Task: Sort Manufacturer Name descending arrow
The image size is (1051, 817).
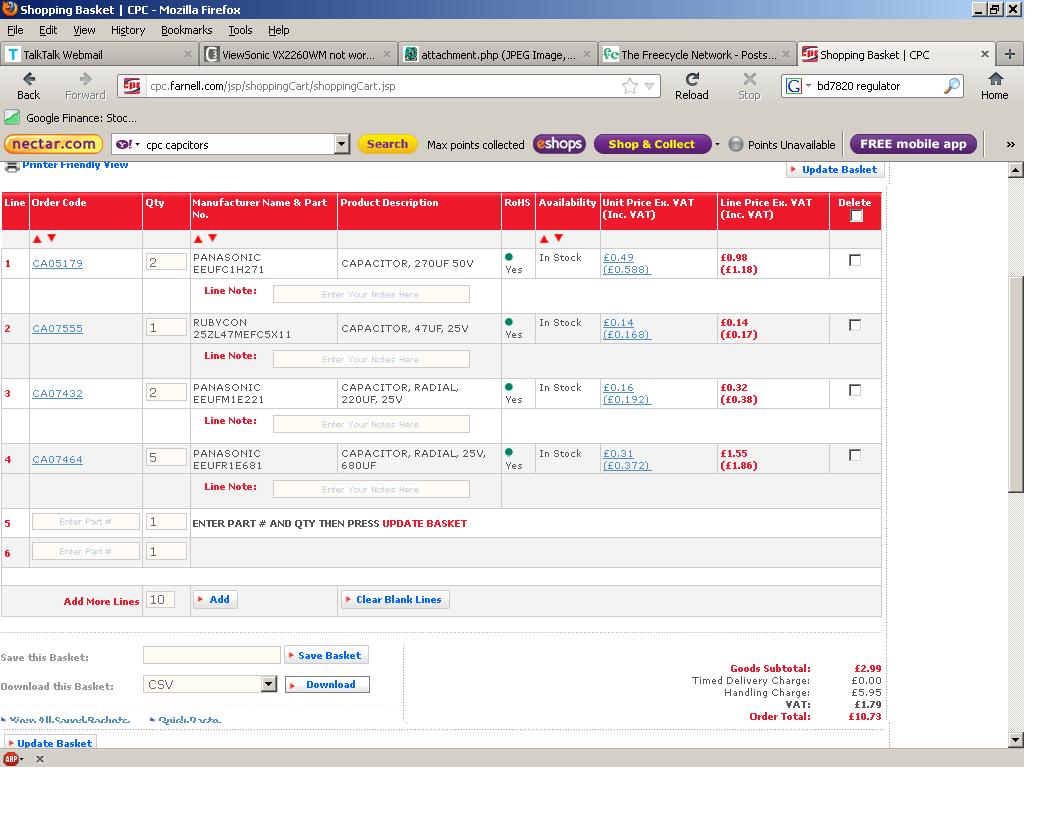Action: [212, 239]
